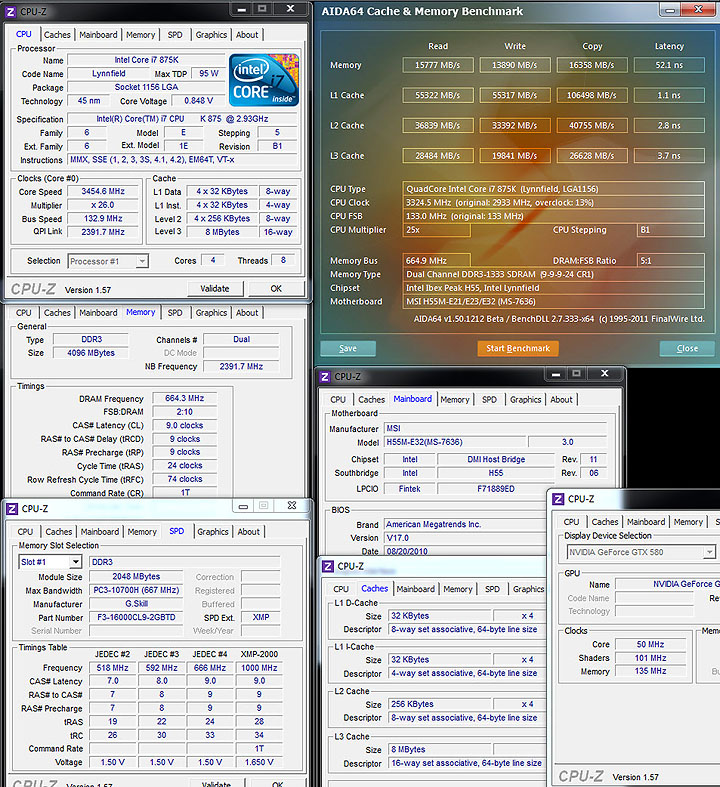The width and height of the screenshot is (720, 787).
Task: Select About tab in the Mainboard CPU-Z window
Action: [x=561, y=400]
